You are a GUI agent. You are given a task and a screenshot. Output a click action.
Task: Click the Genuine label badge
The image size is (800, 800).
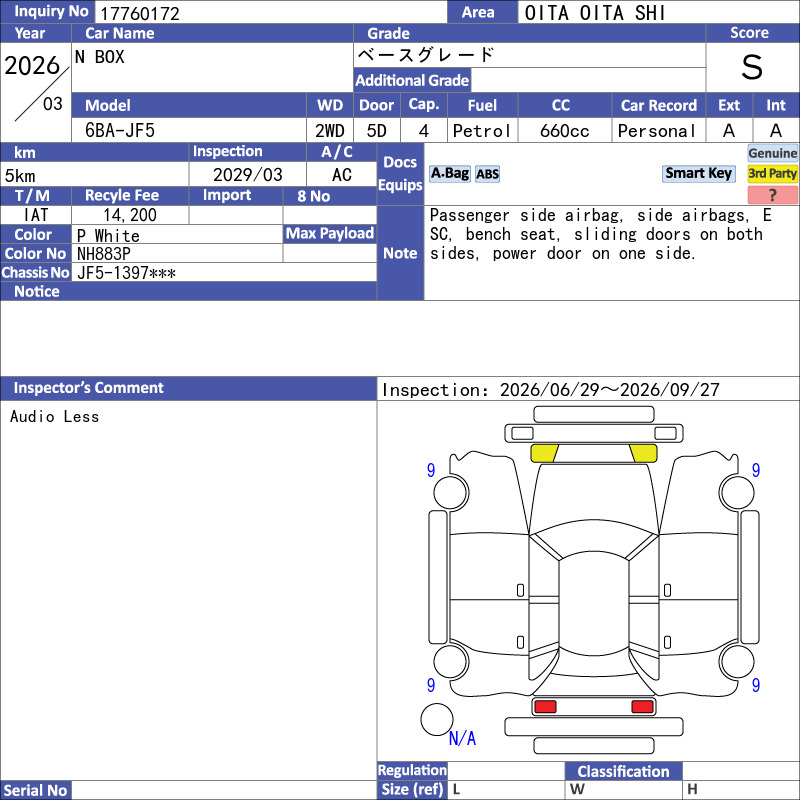[772, 153]
